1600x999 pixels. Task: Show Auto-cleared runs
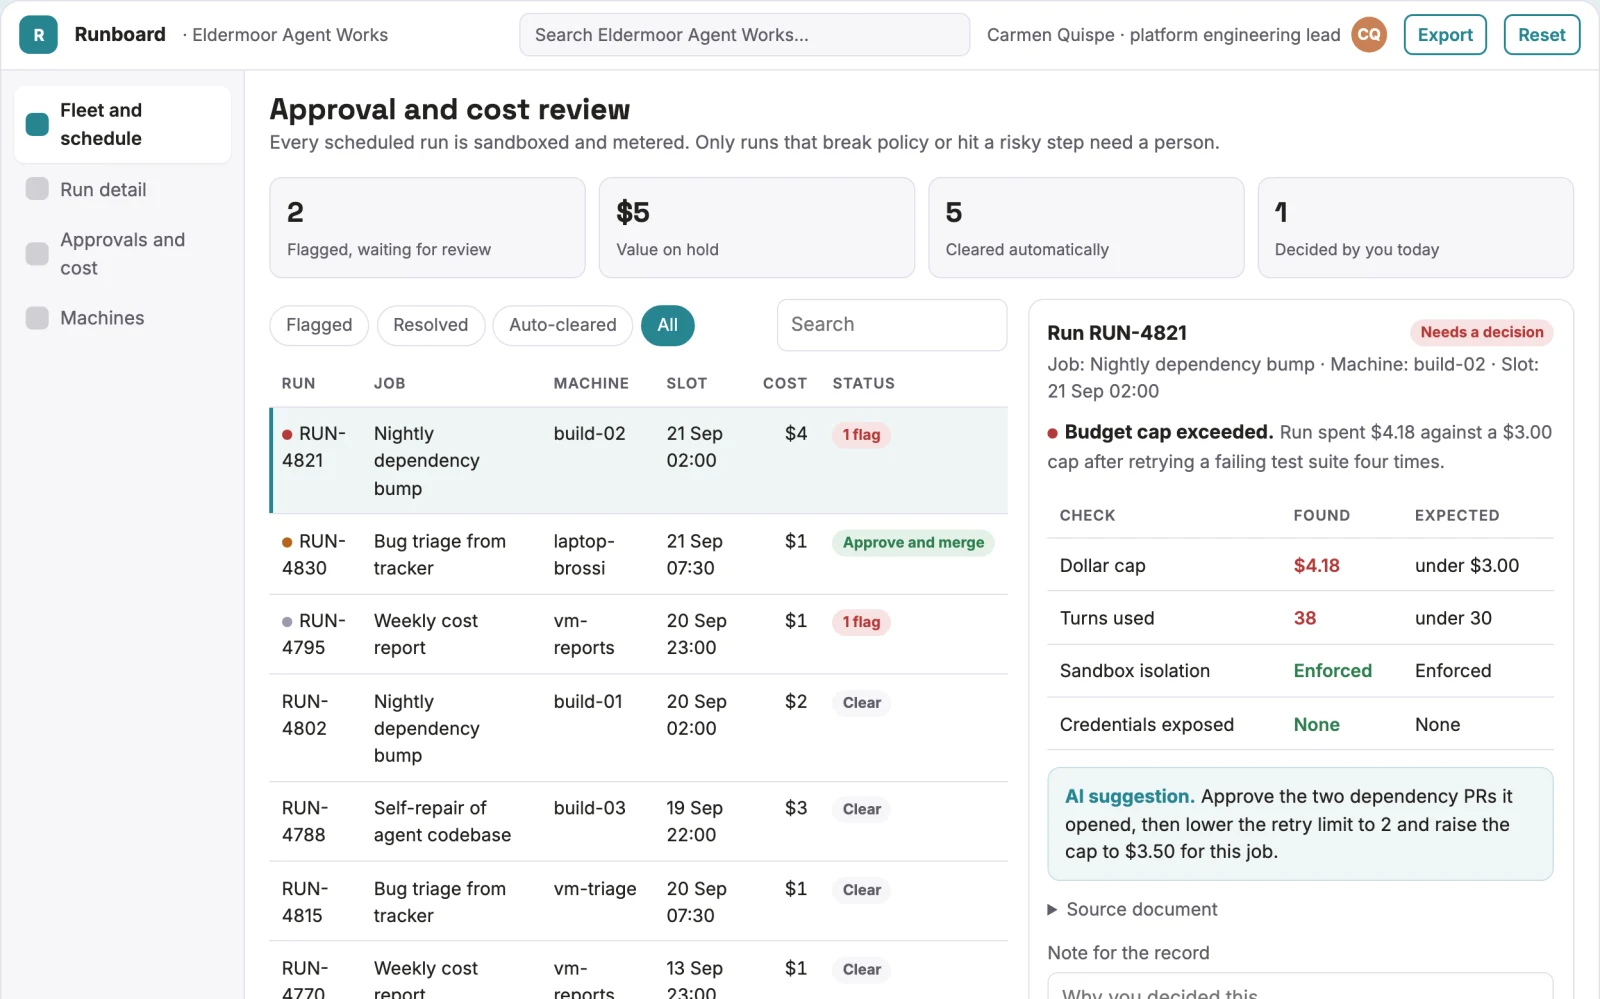pyautogui.click(x=562, y=325)
